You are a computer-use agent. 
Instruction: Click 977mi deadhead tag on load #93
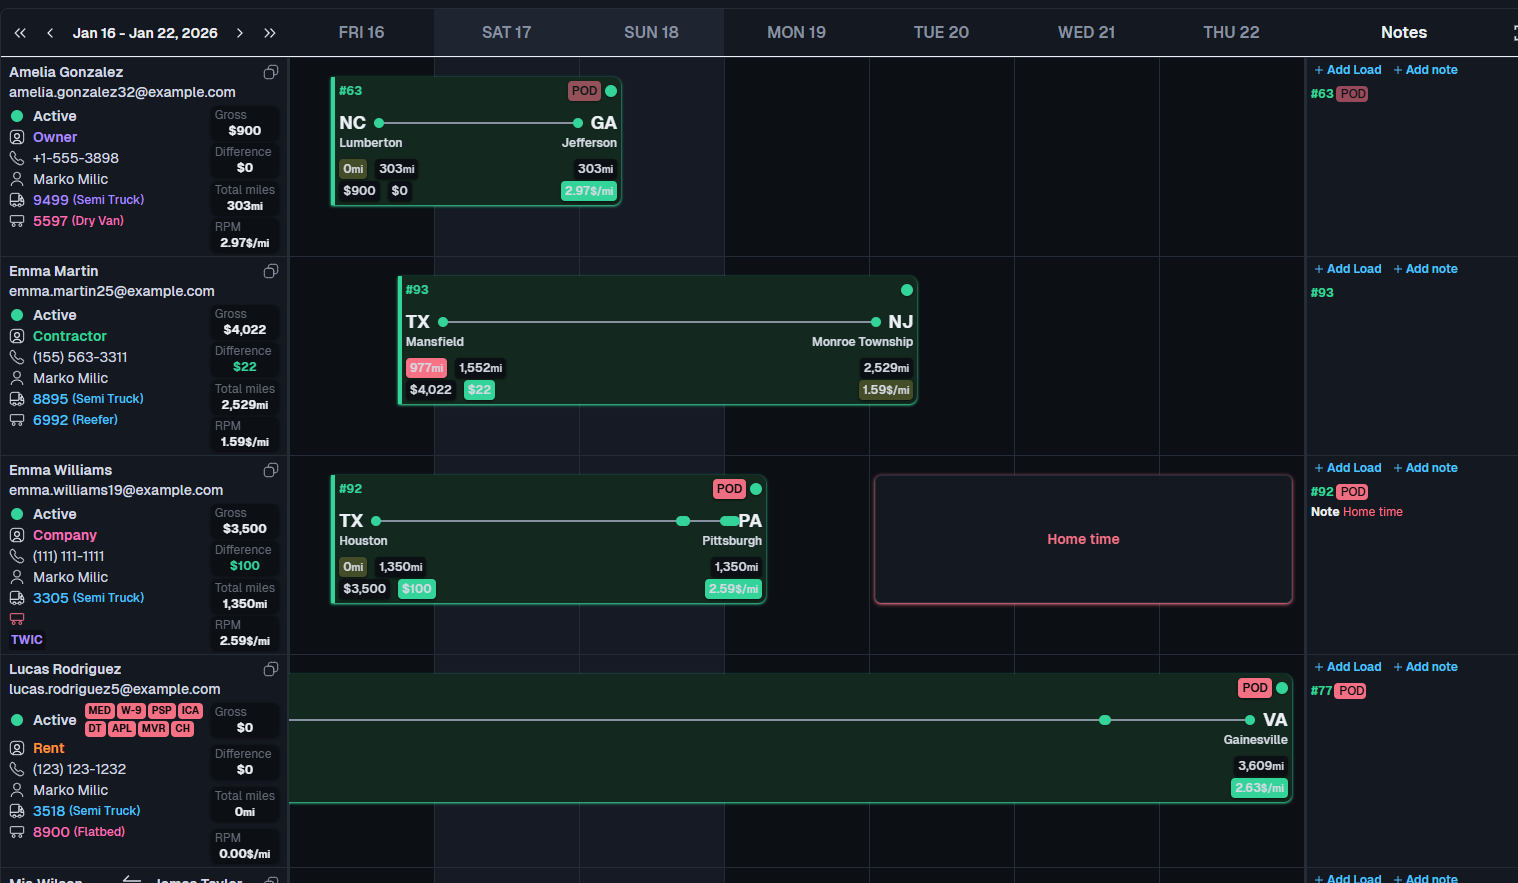click(x=426, y=368)
